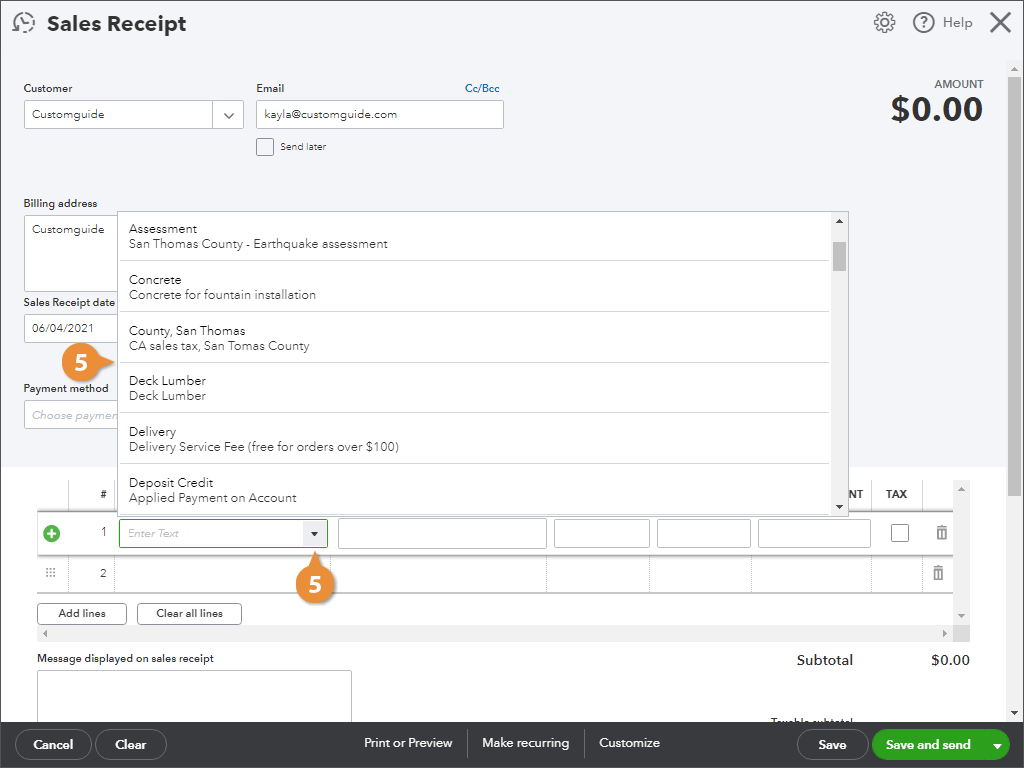Click the green add line icon
The height and width of the screenshot is (768, 1024).
(51, 532)
